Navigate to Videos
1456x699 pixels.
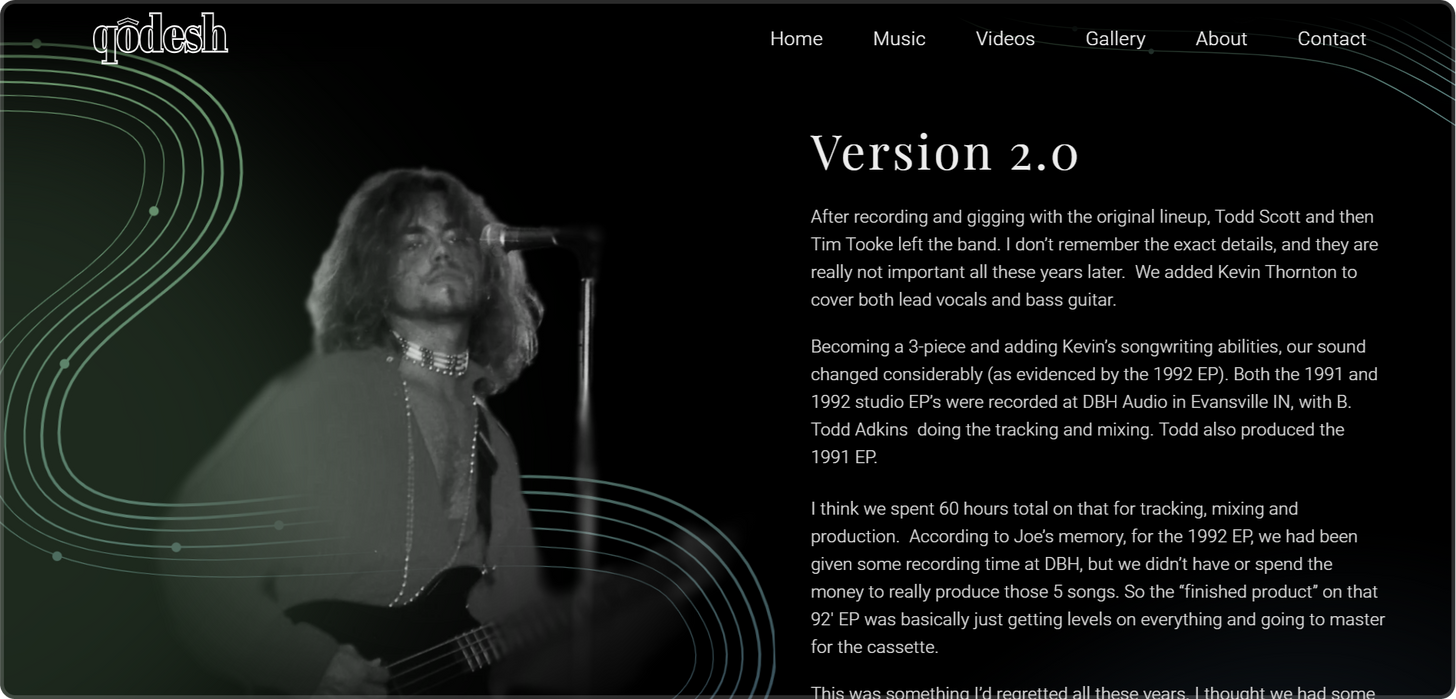pos(1005,39)
